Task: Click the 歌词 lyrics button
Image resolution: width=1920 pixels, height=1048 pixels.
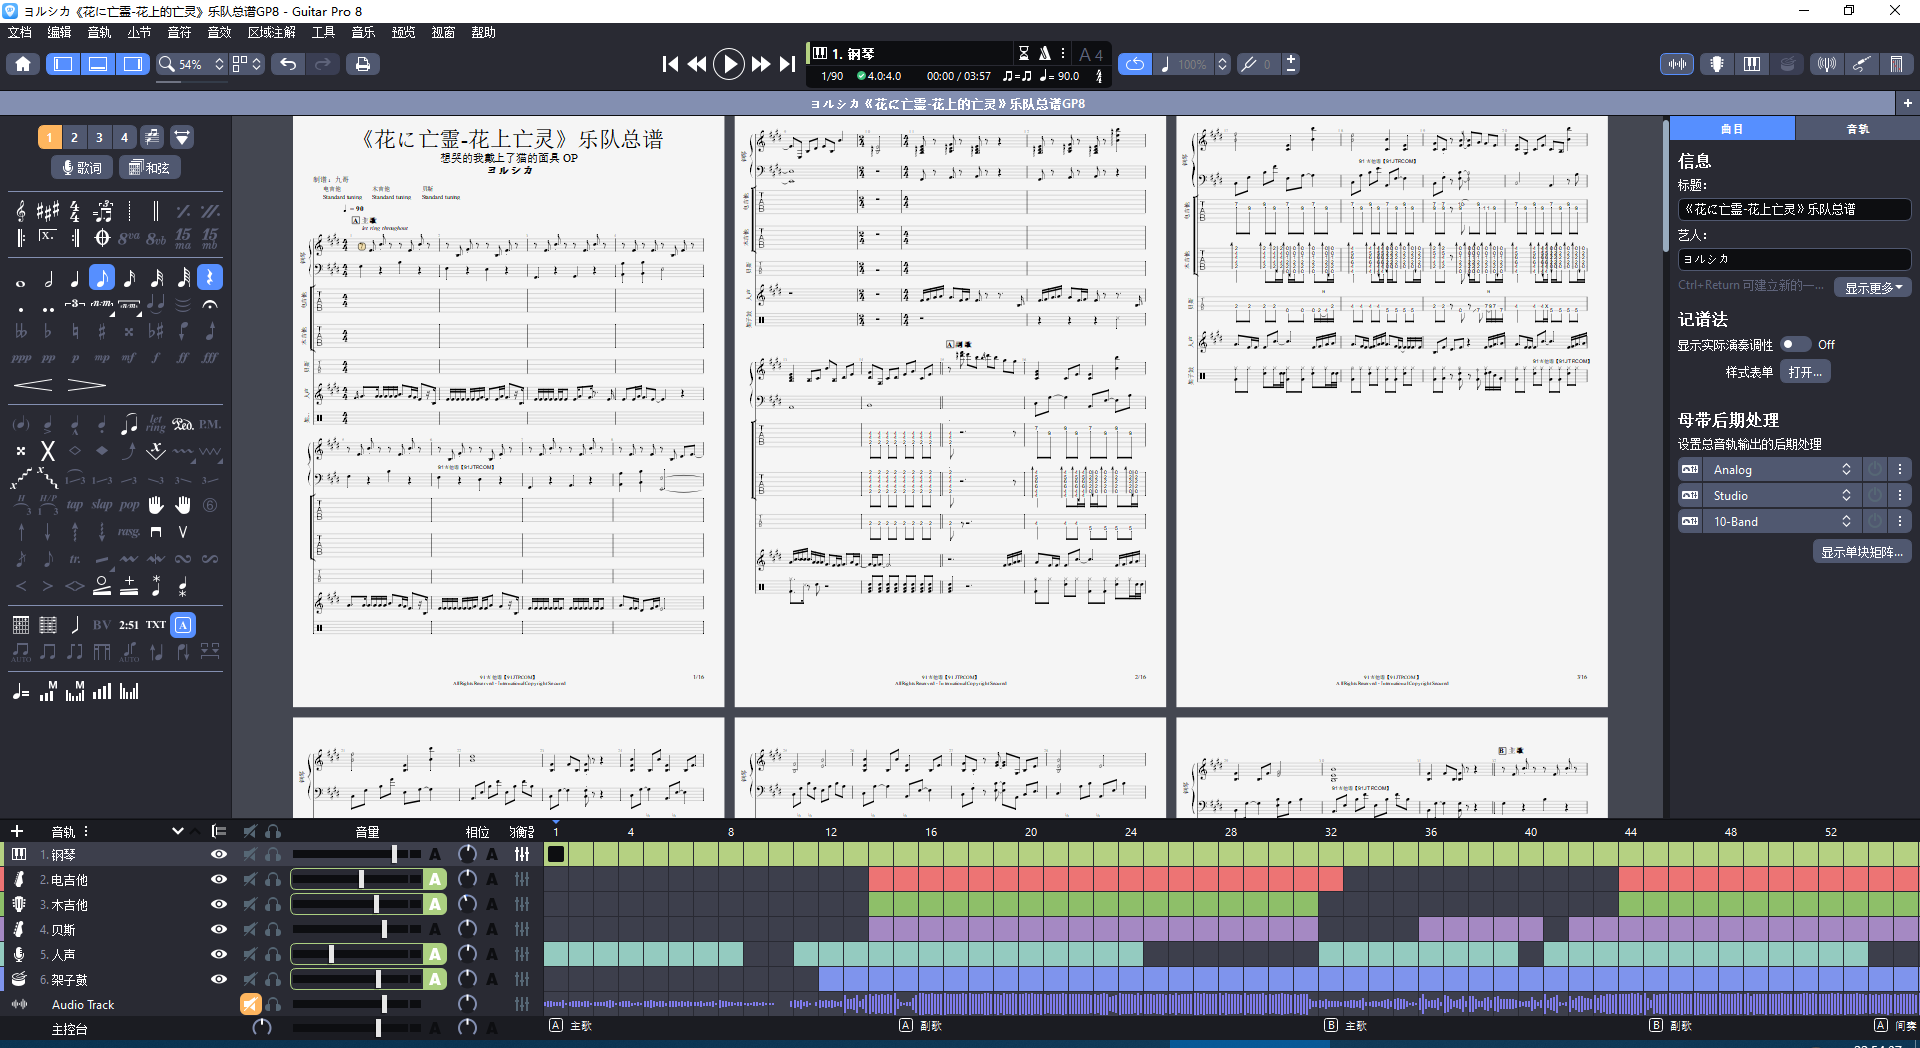Action: [x=81, y=167]
